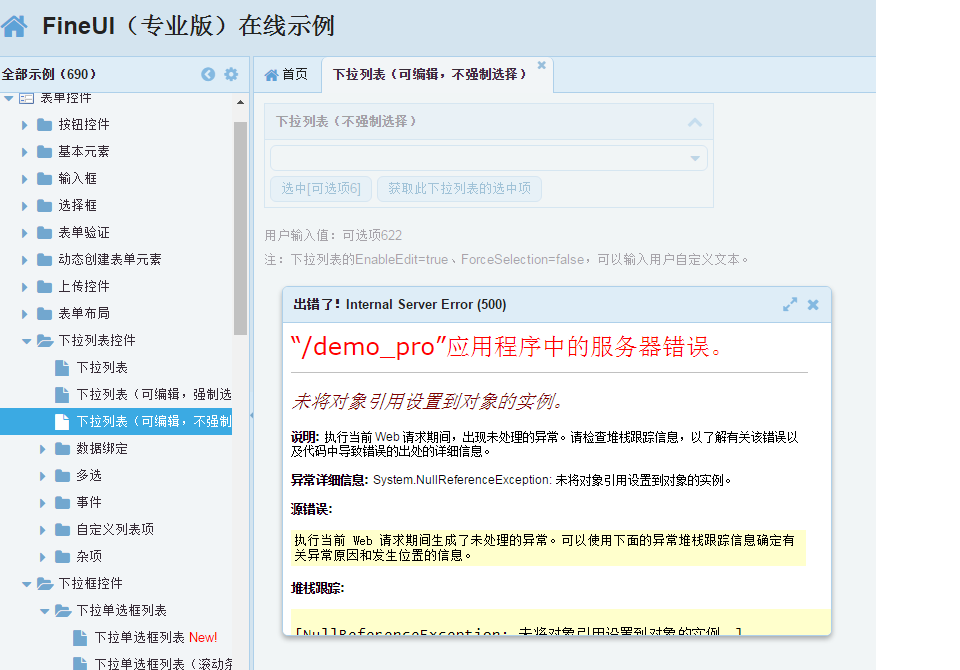960x670 pixels.
Task: Select the 下拉列表（可编辑，不强制选择） tab
Action: pos(430,75)
